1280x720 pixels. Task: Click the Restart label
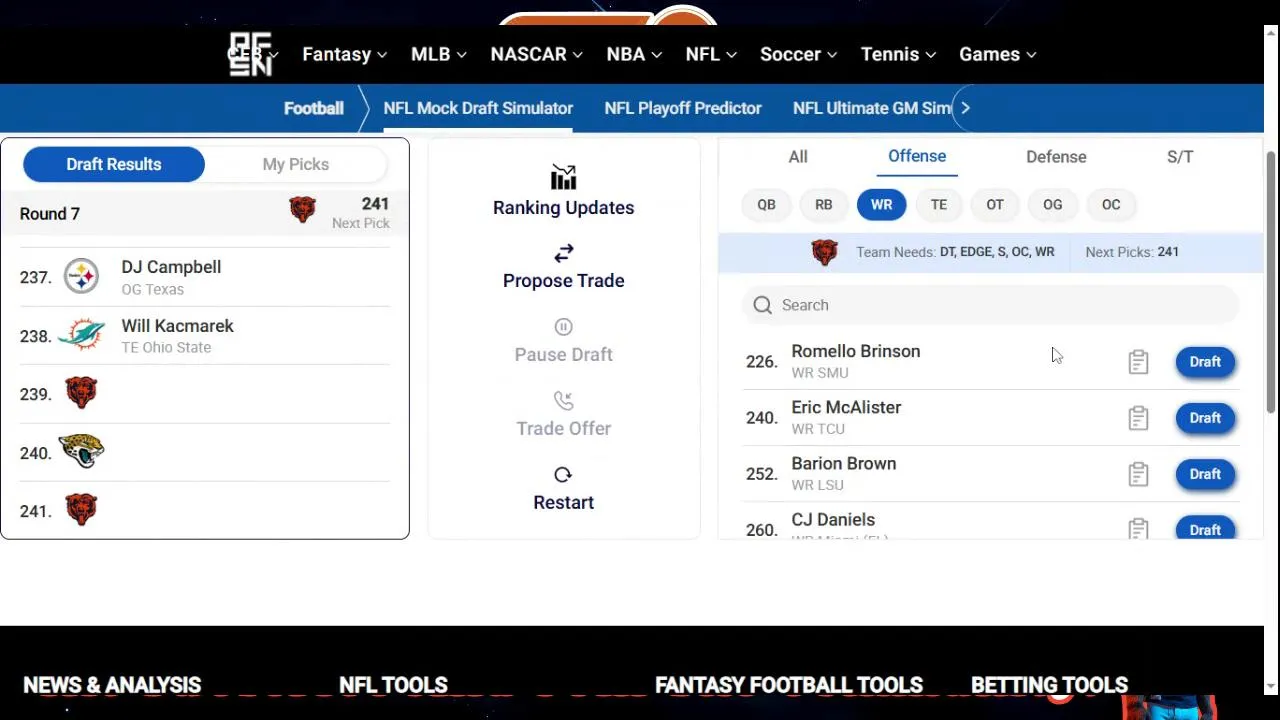click(563, 503)
